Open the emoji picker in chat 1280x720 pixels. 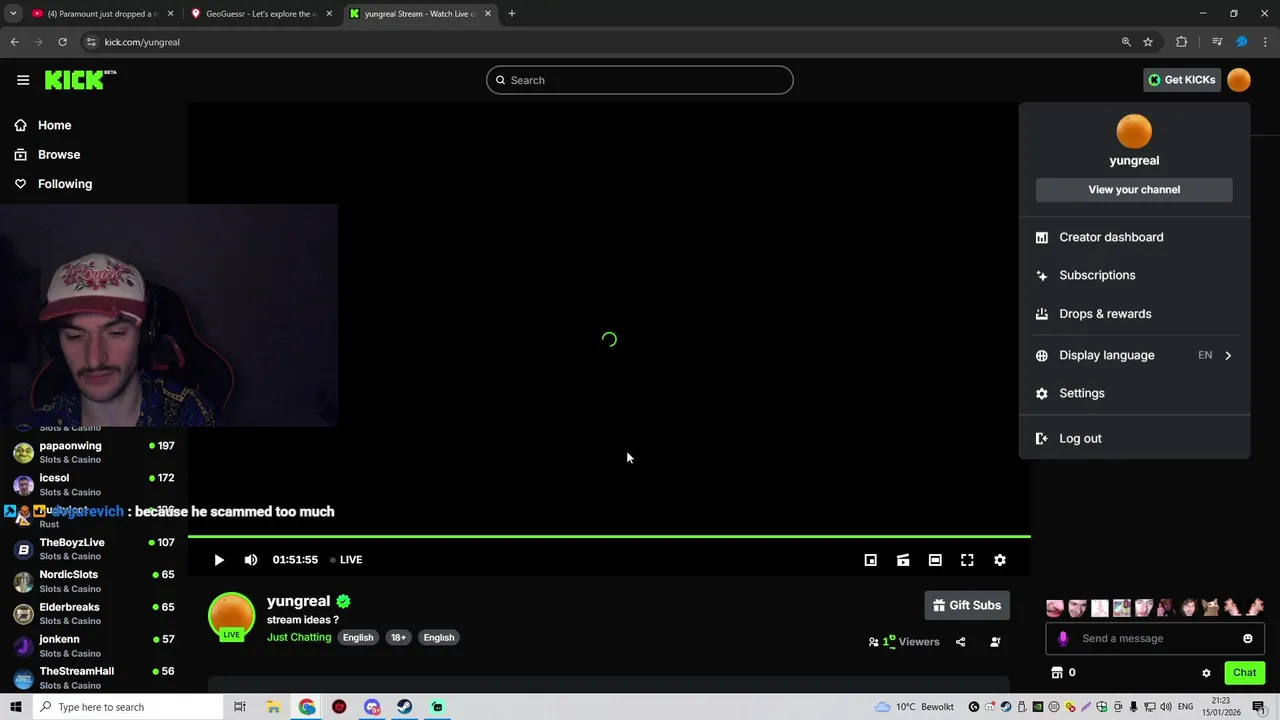point(1248,639)
